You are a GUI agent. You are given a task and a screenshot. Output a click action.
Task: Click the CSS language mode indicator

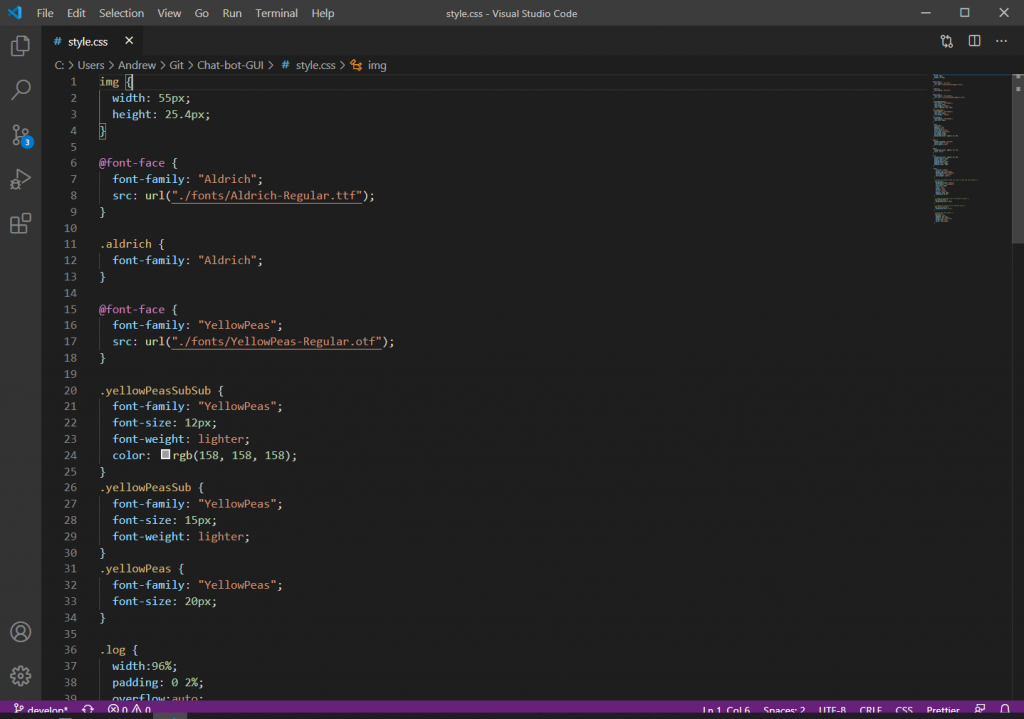904,710
